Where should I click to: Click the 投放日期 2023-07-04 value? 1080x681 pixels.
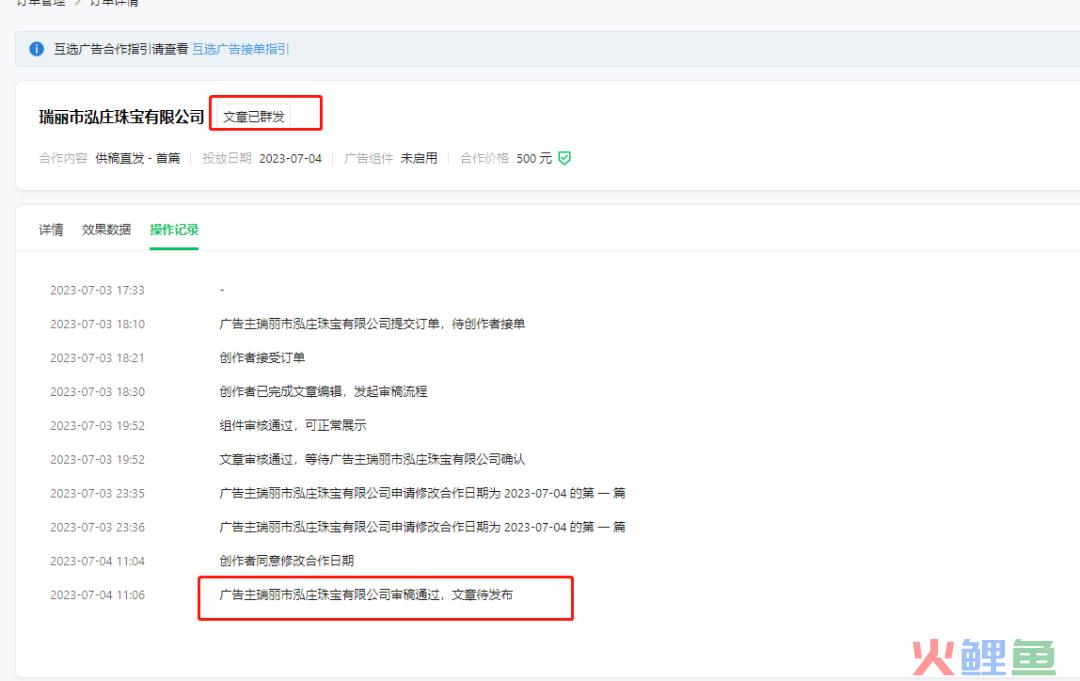(290, 158)
